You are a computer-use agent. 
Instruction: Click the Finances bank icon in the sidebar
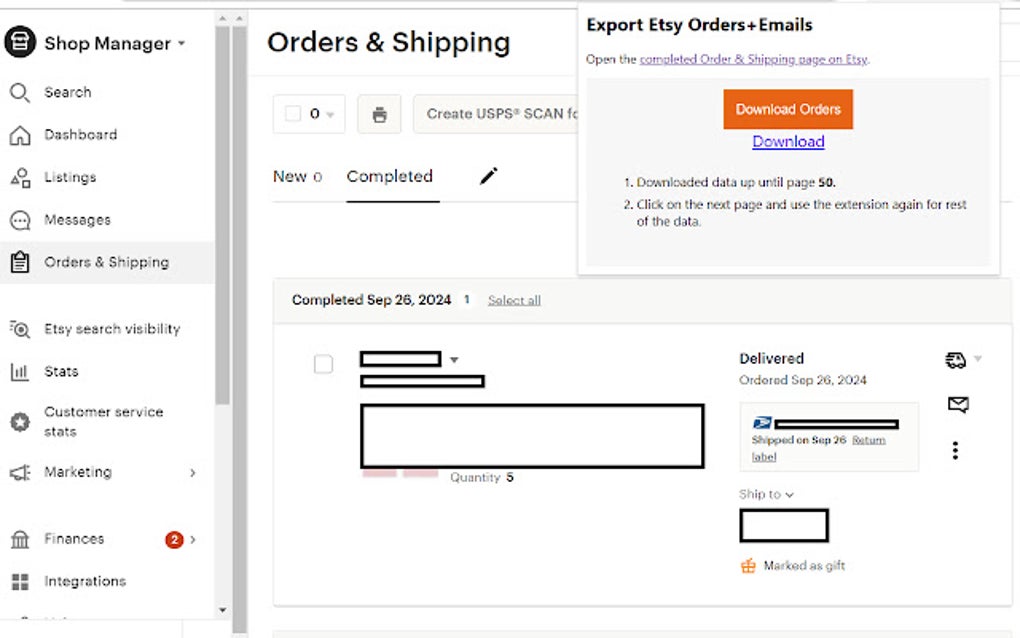[x=22, y=538]
